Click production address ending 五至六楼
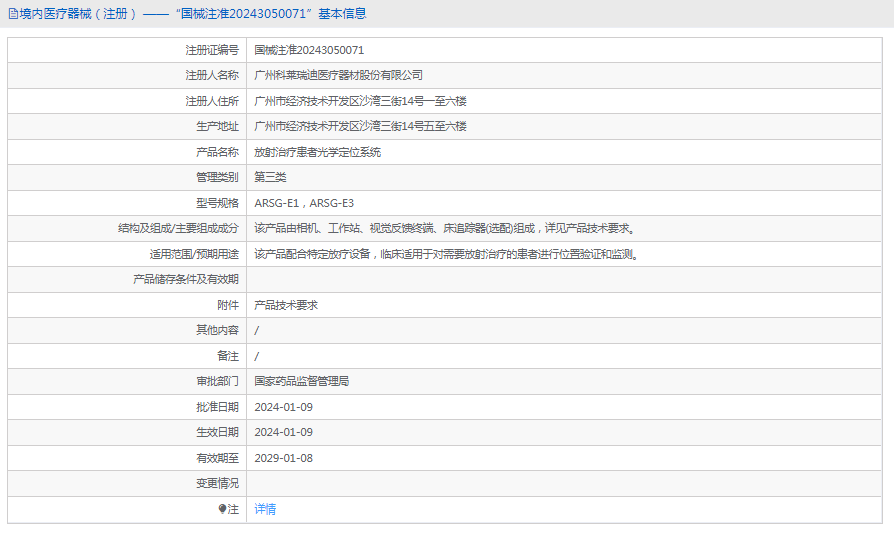 (x=360, y=127)
